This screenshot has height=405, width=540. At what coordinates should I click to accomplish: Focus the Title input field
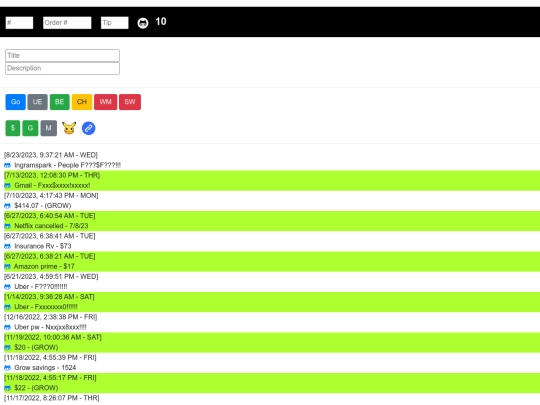(62, 55)
